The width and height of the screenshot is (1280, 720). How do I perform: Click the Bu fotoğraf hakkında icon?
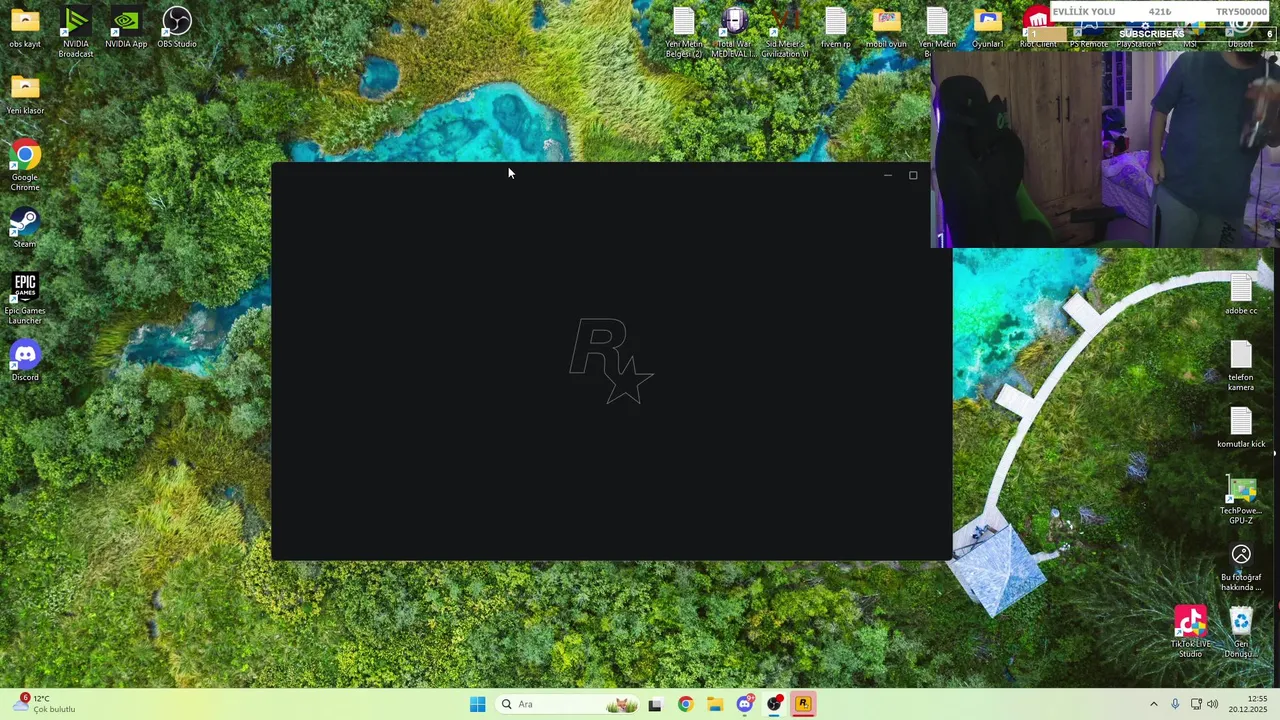coord(1241,566)
